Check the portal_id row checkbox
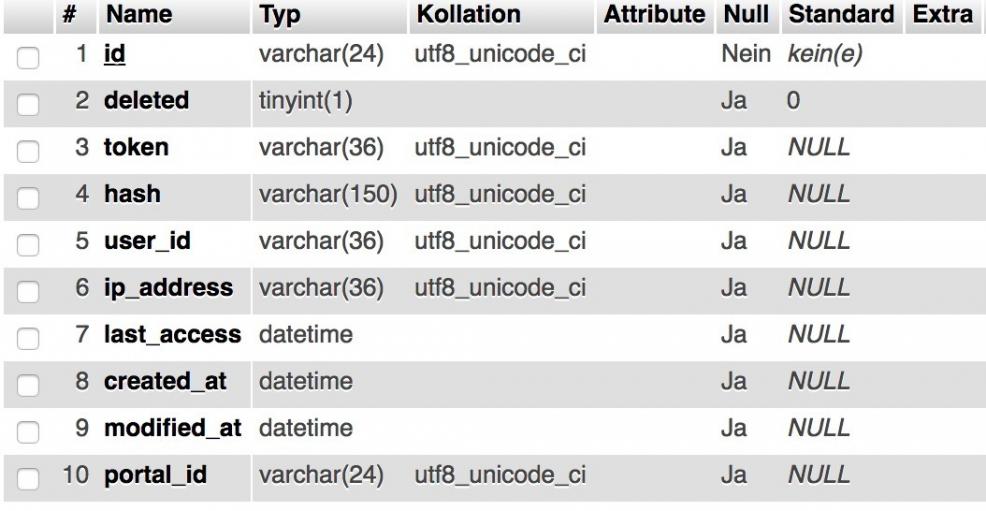The width and height of the screenshot is (986, 511). click(x=31, y=477)
